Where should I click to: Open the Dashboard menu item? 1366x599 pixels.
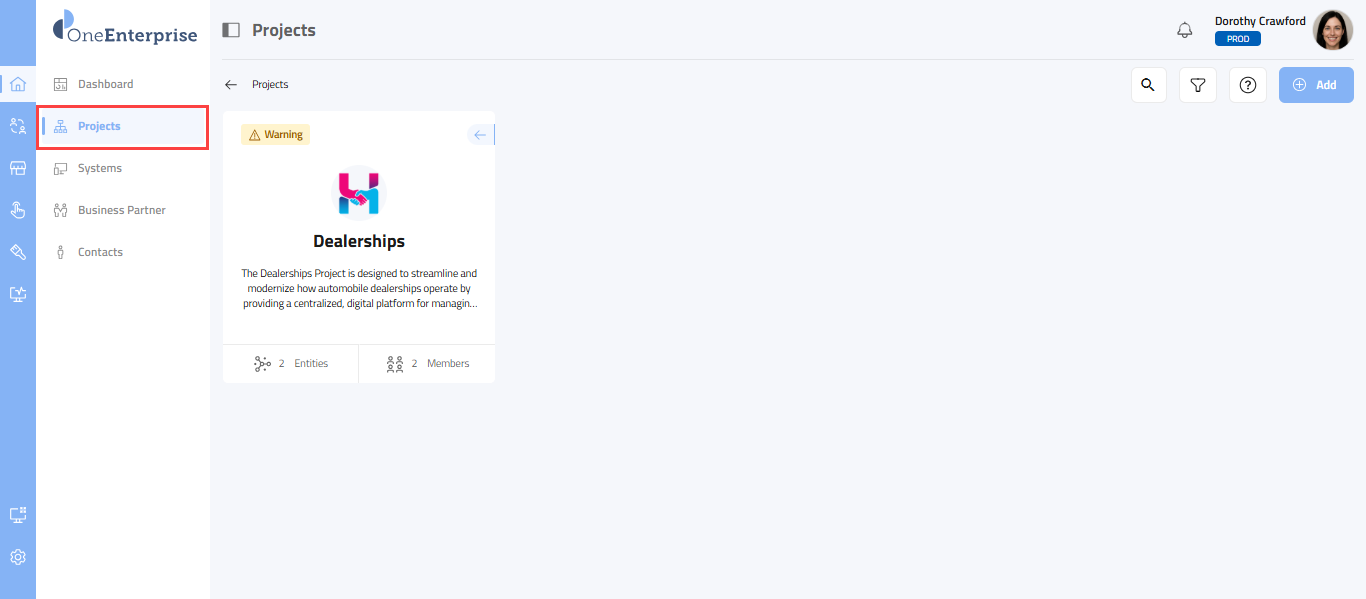(x=105, y=84)
